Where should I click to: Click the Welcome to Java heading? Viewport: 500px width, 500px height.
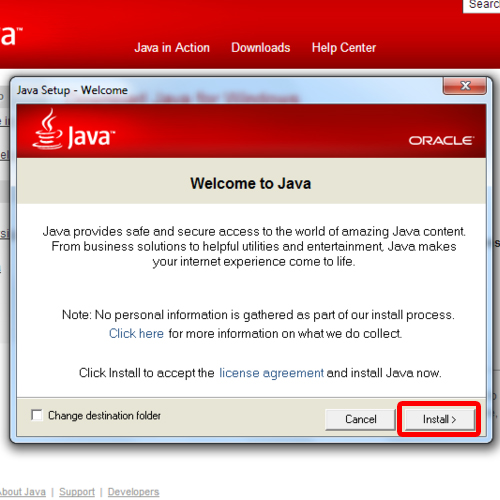tap(251, 183)
